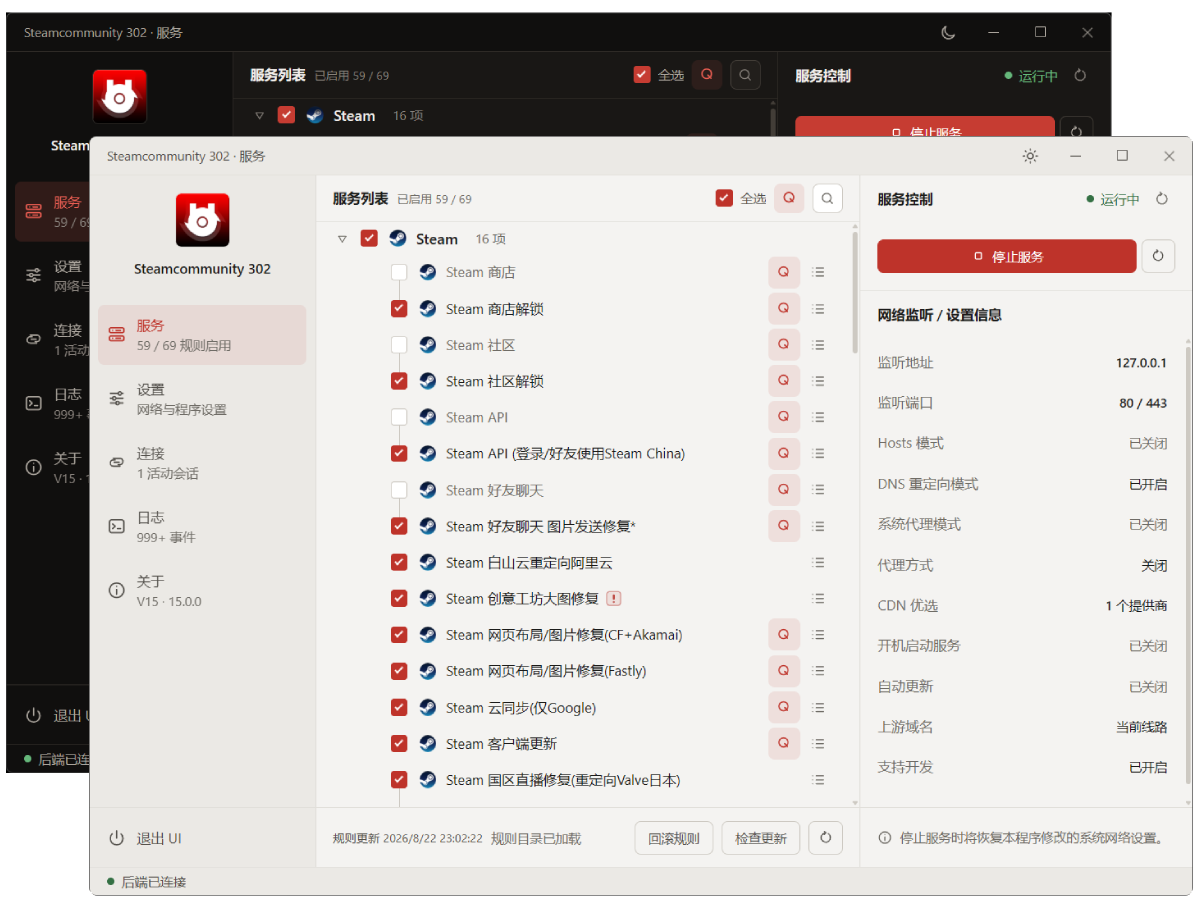Click 检查更新 button
The width and height of the screenshot is (1200, 900).
[761, 838]
